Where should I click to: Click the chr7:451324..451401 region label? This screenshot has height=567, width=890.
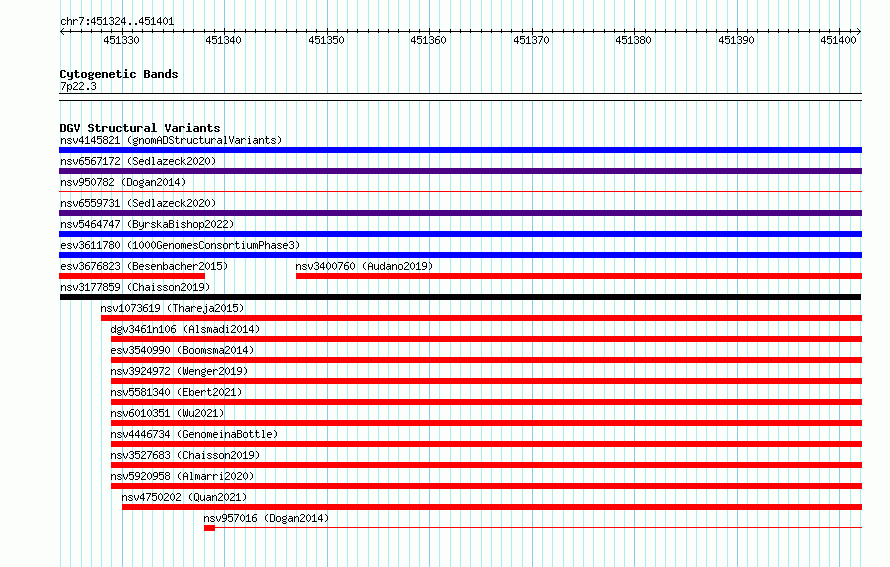pyautogui.click(x=117, y=22)
